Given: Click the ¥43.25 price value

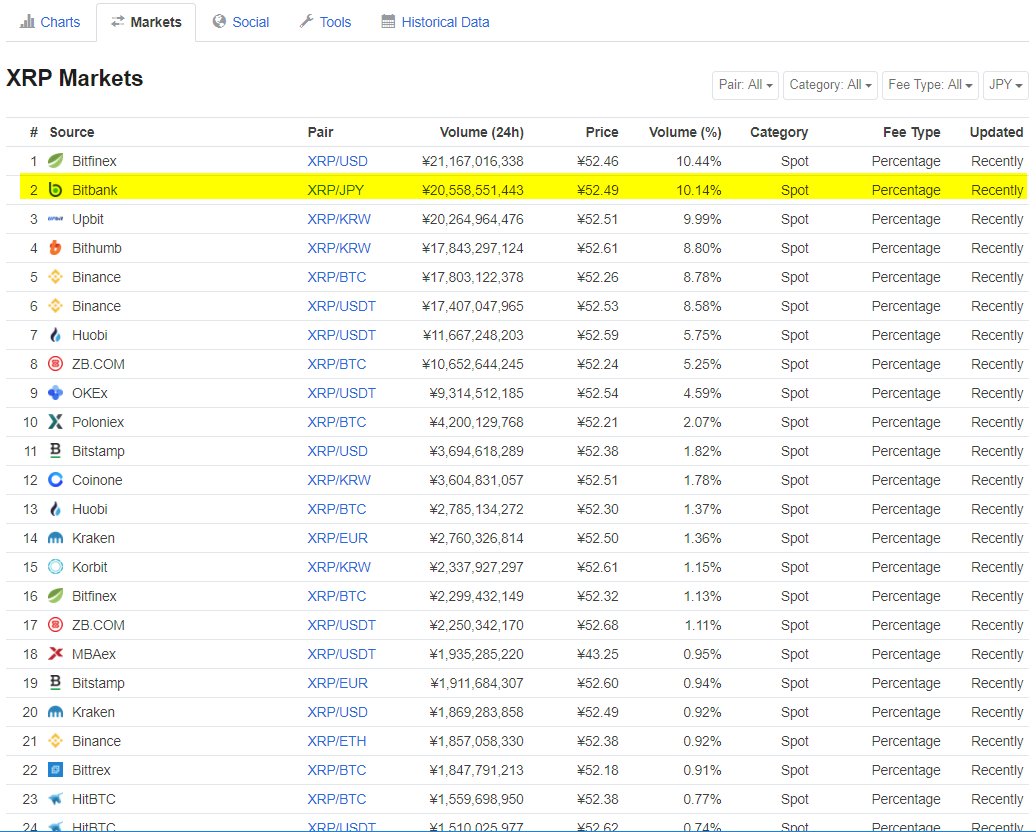Looking at the screenshot, I should tap(598, 654).
